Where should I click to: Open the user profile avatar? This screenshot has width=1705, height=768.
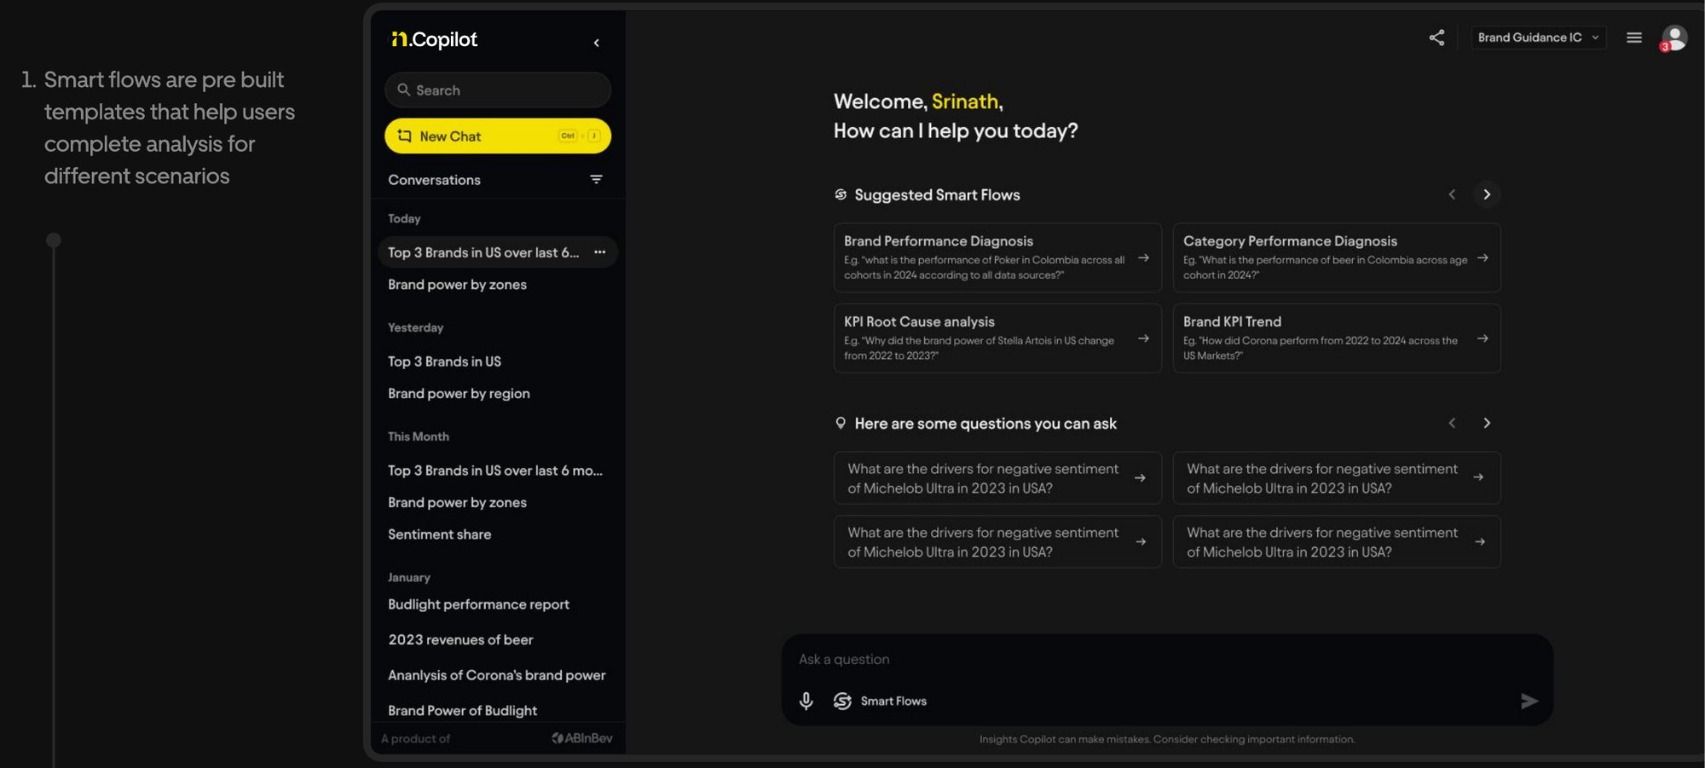click(x=1674, y=38)
